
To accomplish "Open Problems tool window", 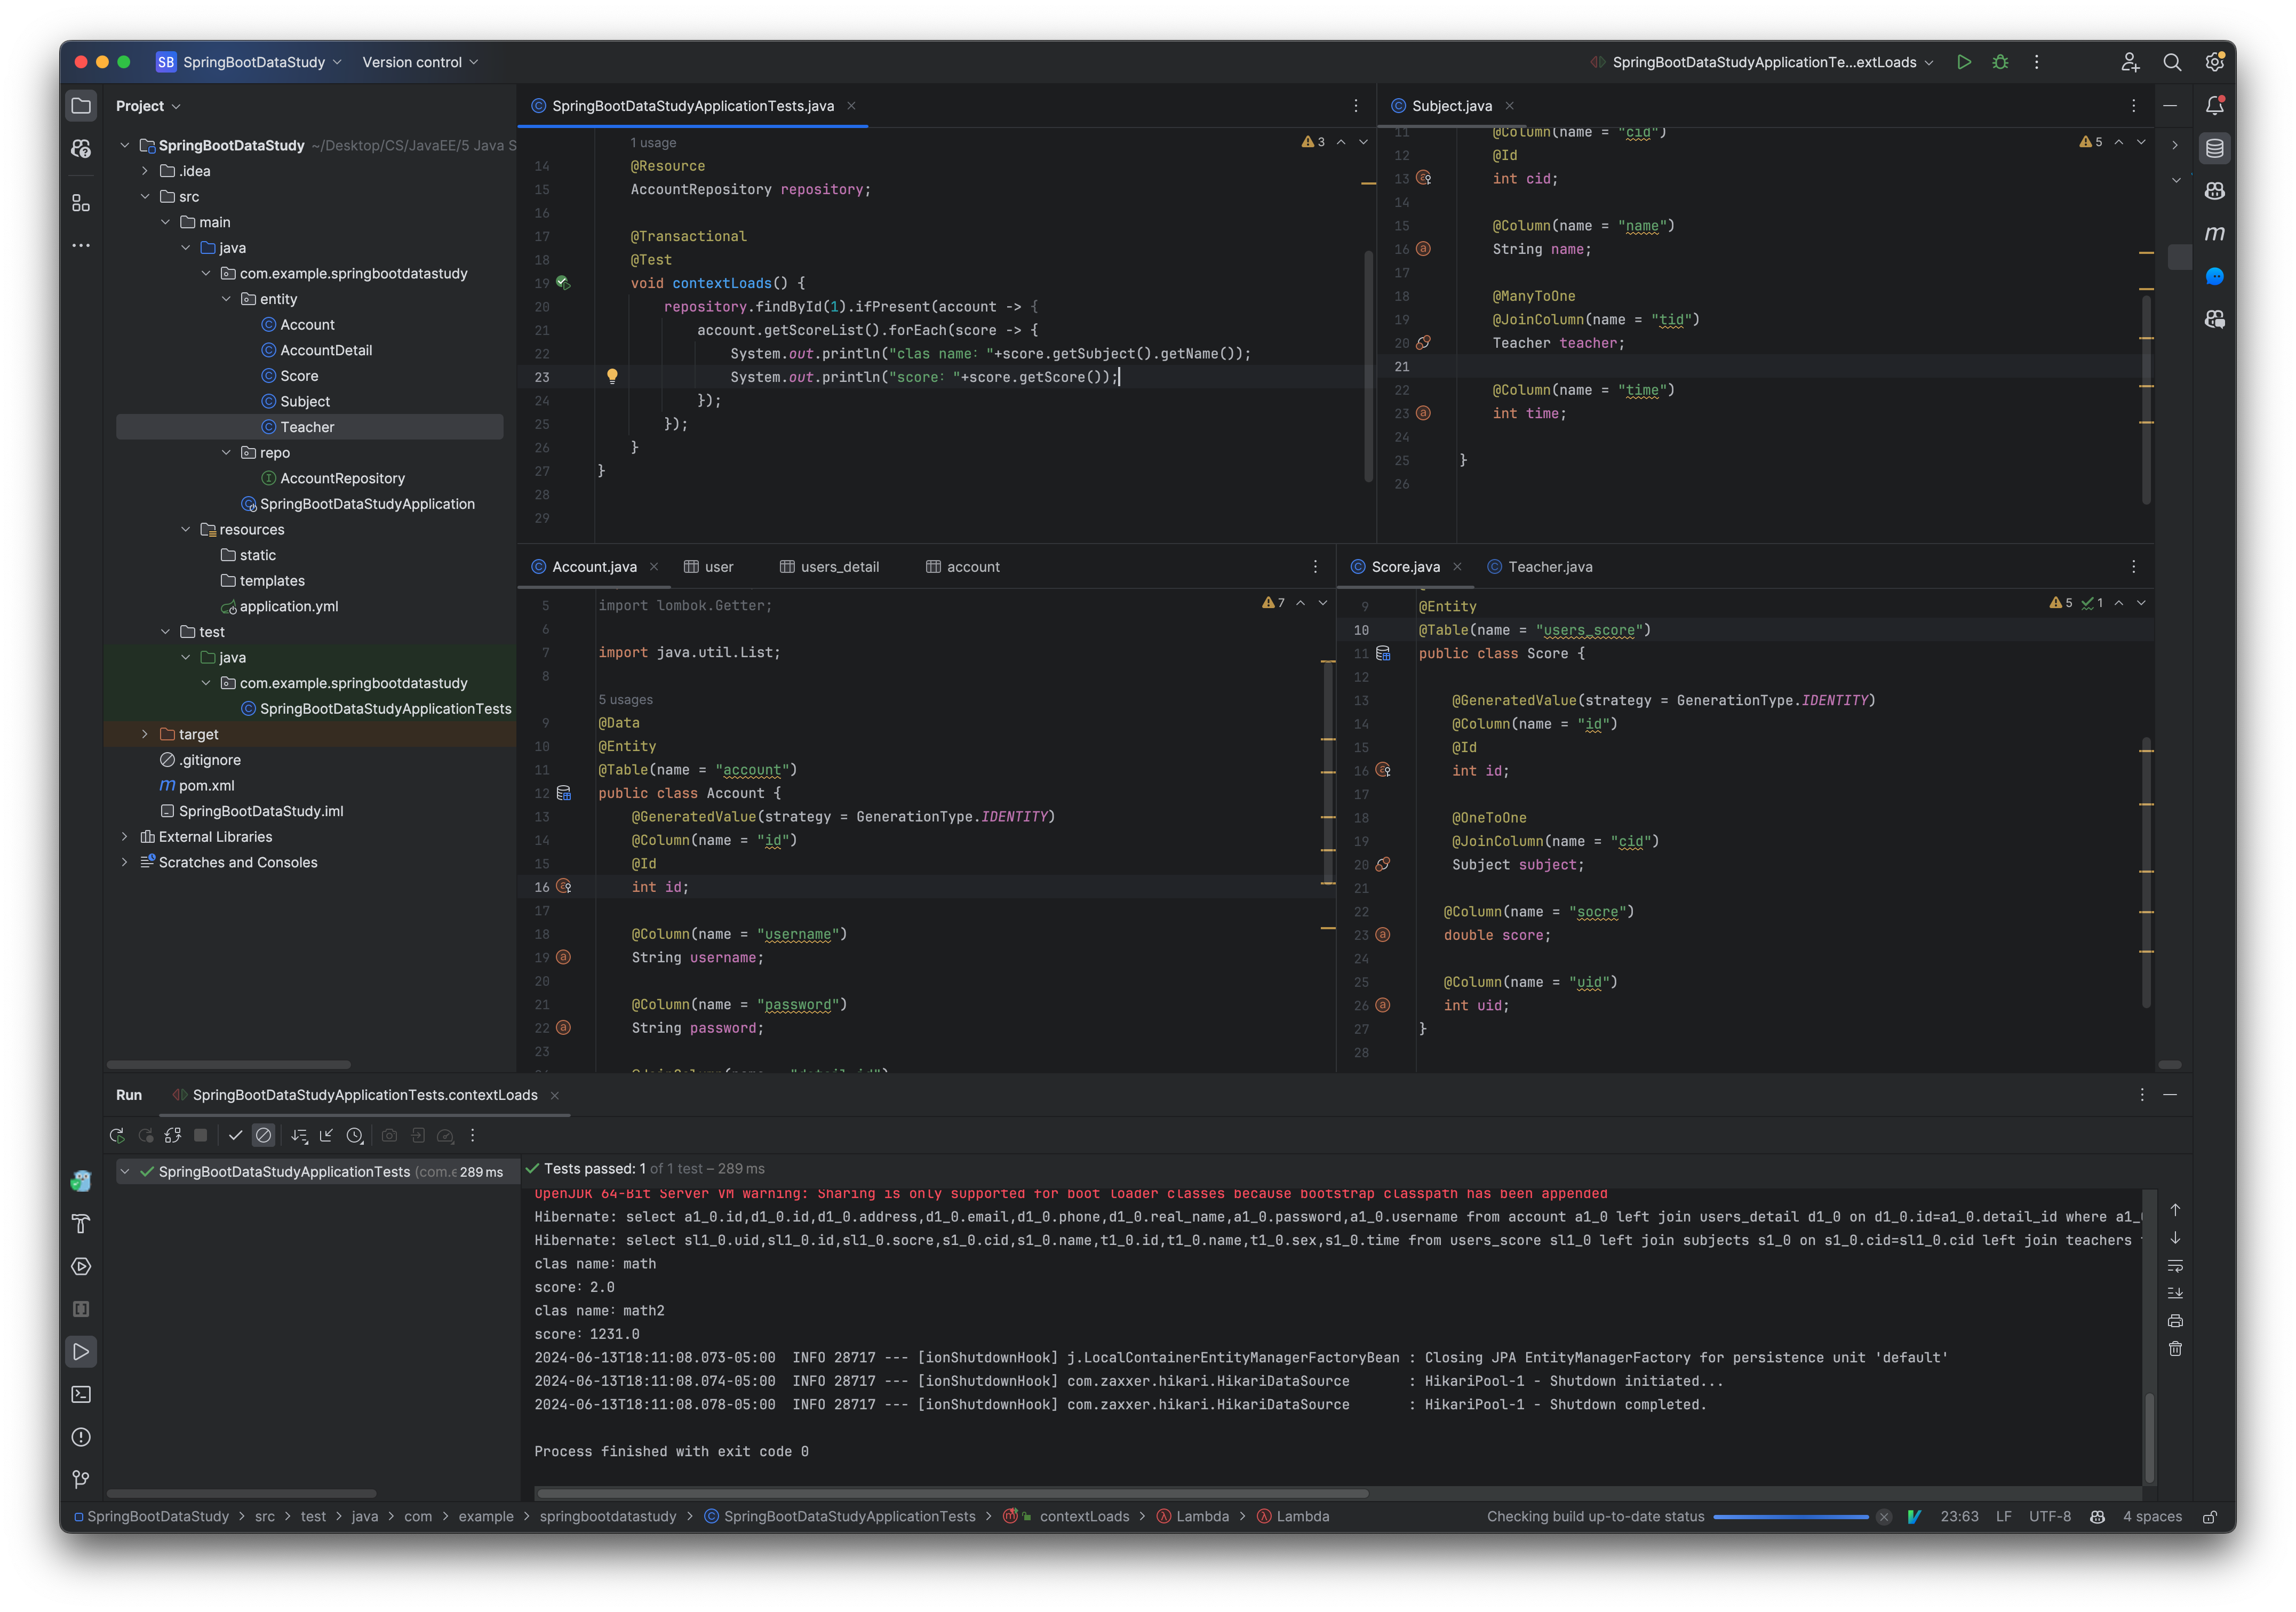I will pos(81,1437).
